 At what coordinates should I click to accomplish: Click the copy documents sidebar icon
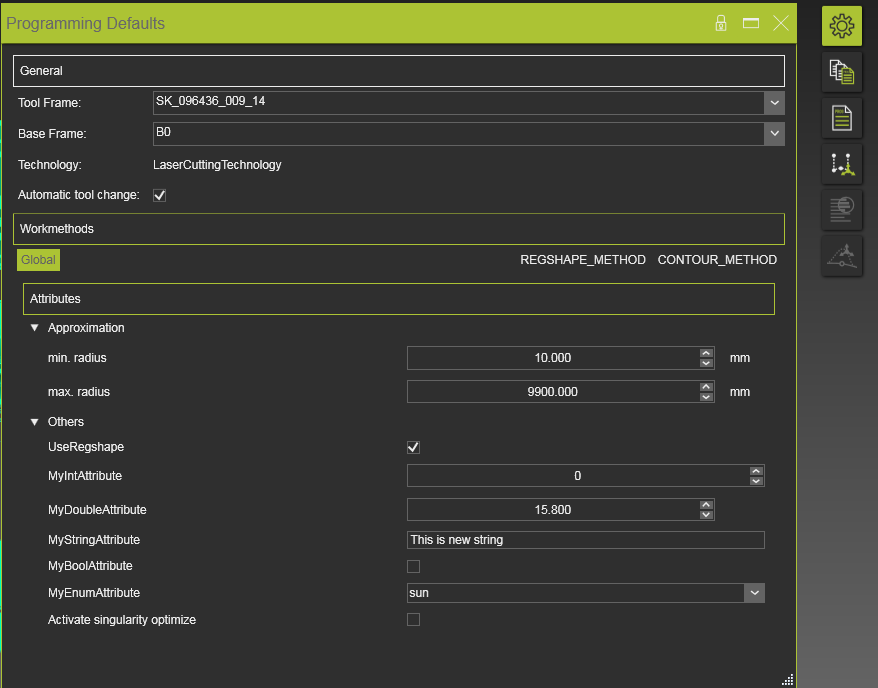click(x=842, y=72)
